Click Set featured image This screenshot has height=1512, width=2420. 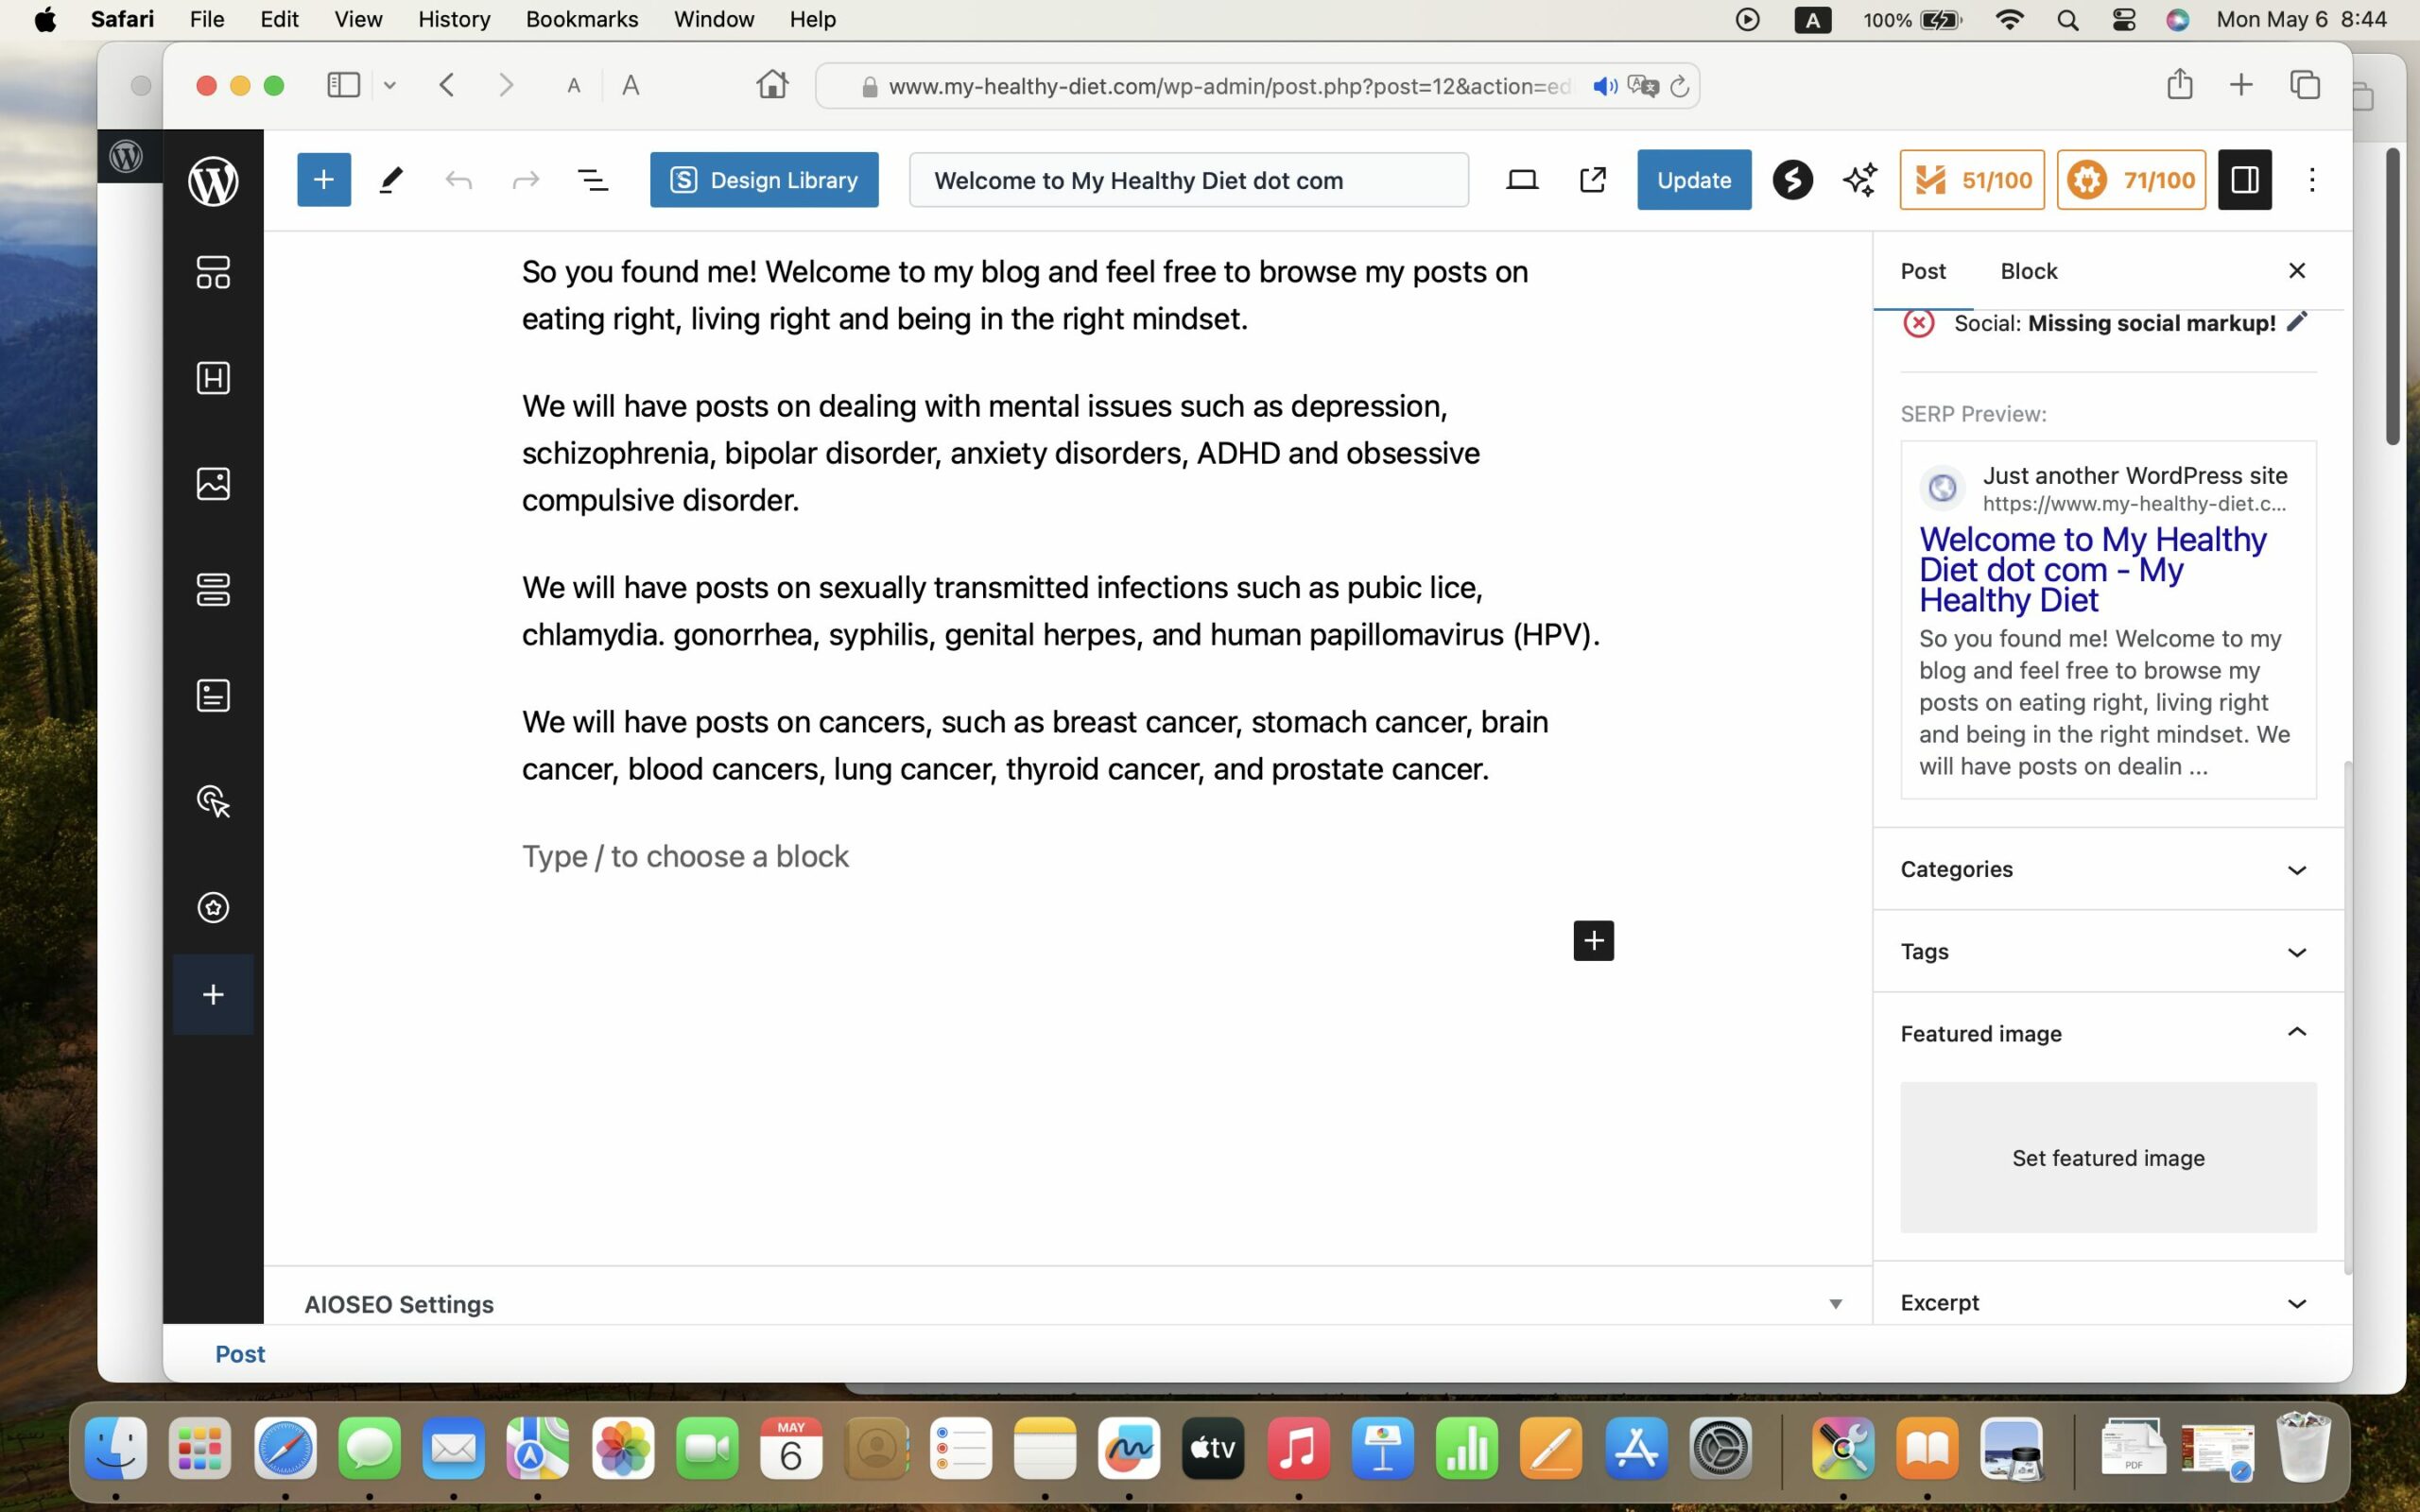point(2108,1157)
